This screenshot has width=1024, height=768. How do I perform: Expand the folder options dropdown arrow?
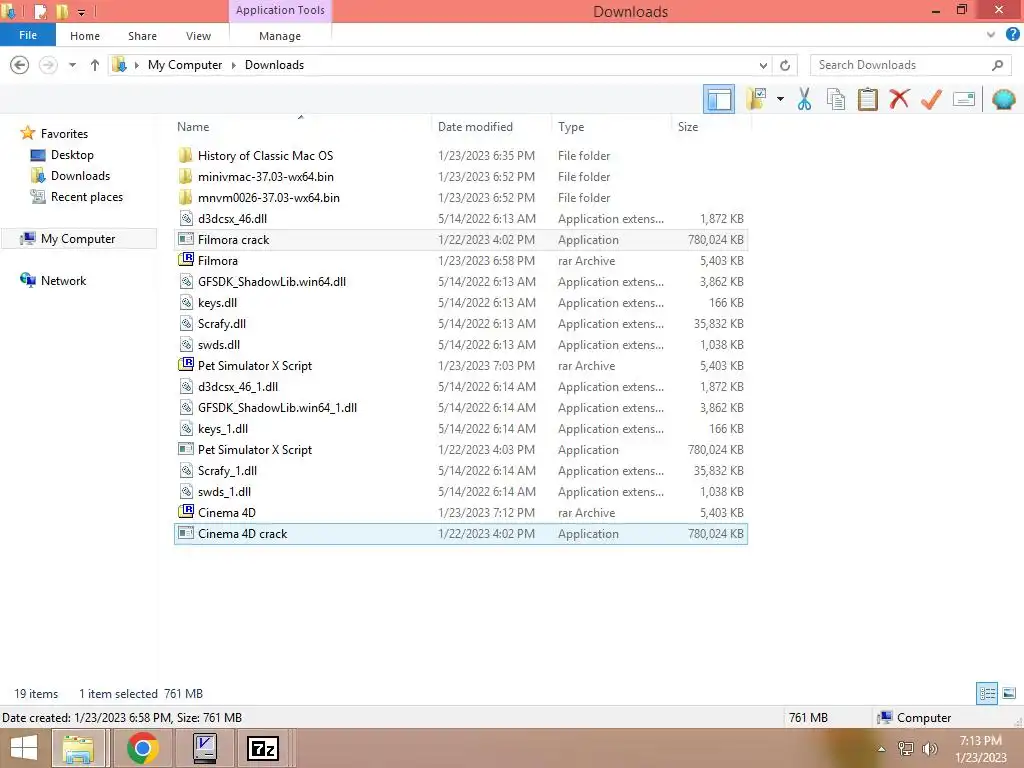(x=780, y=99)
